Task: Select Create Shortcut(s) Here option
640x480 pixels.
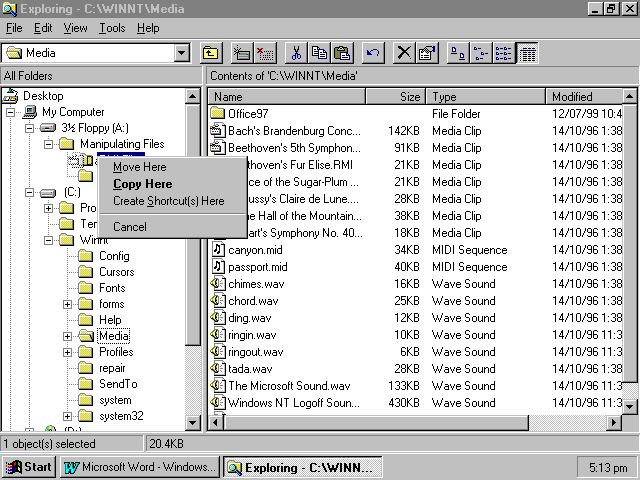Action: 168,201
